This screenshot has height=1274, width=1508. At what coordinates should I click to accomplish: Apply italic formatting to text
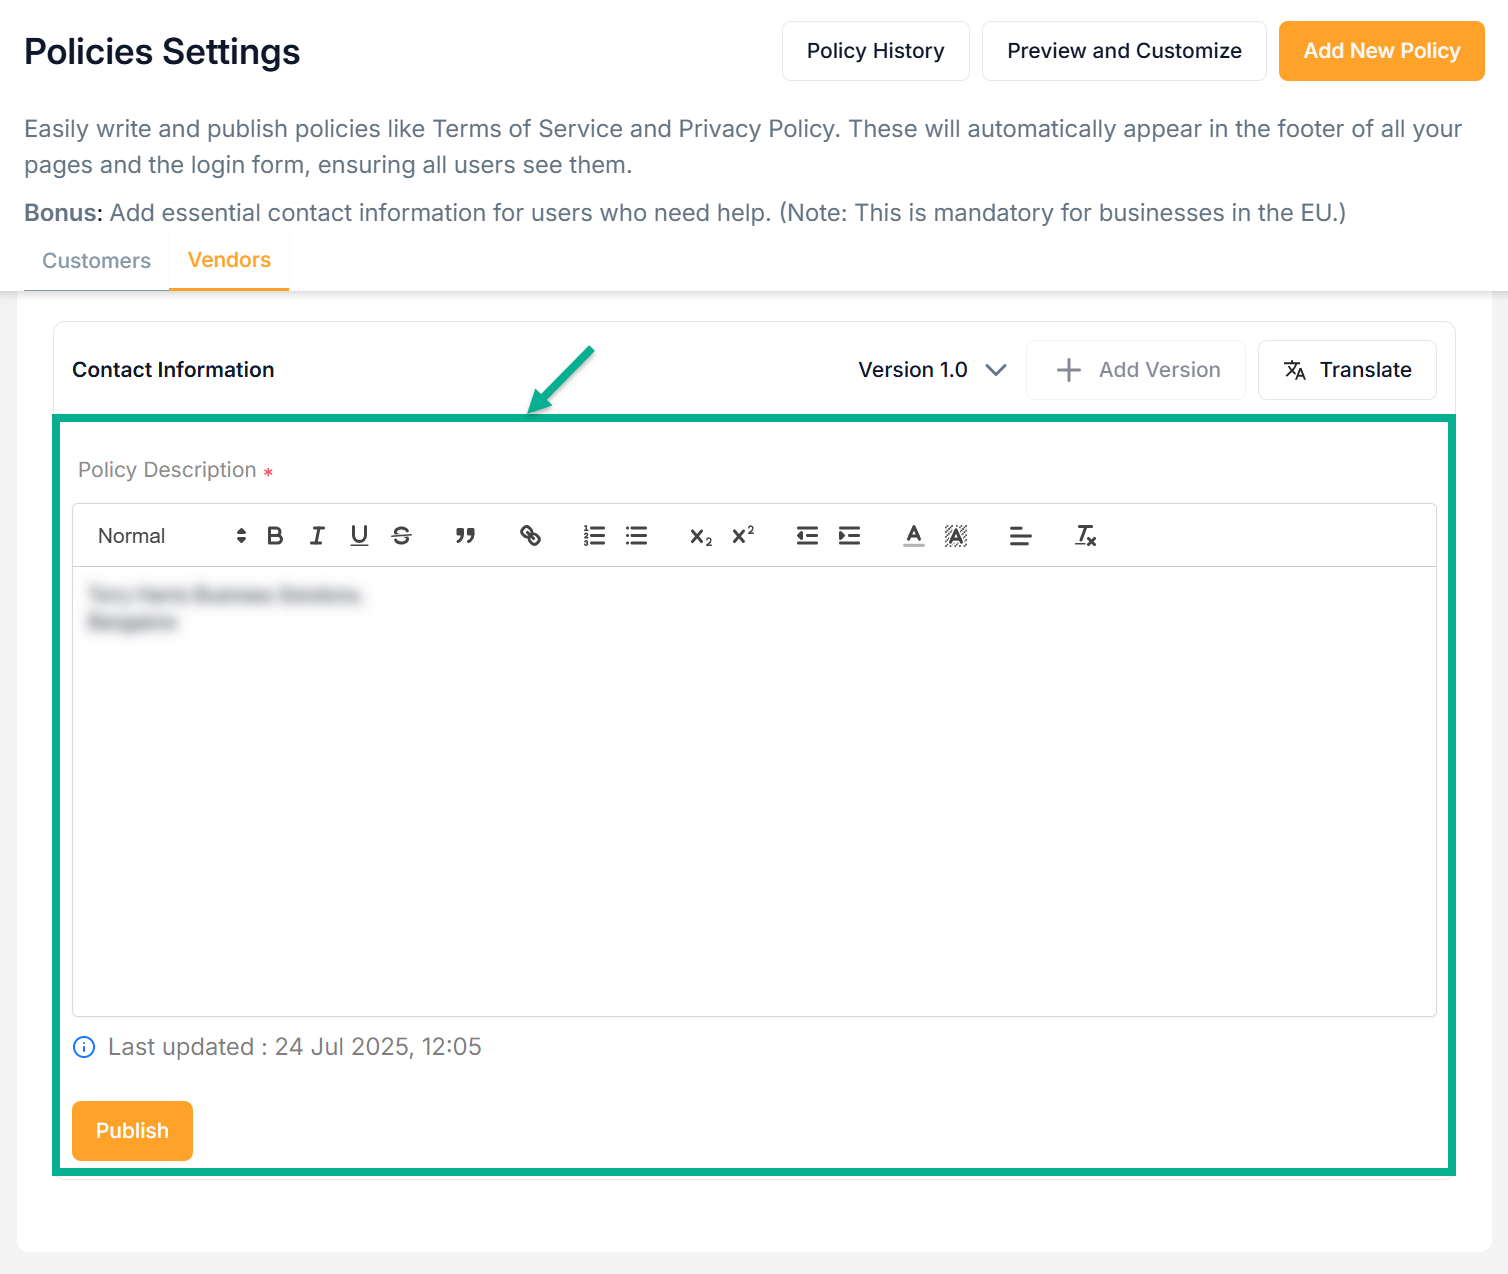click(317, 536)
